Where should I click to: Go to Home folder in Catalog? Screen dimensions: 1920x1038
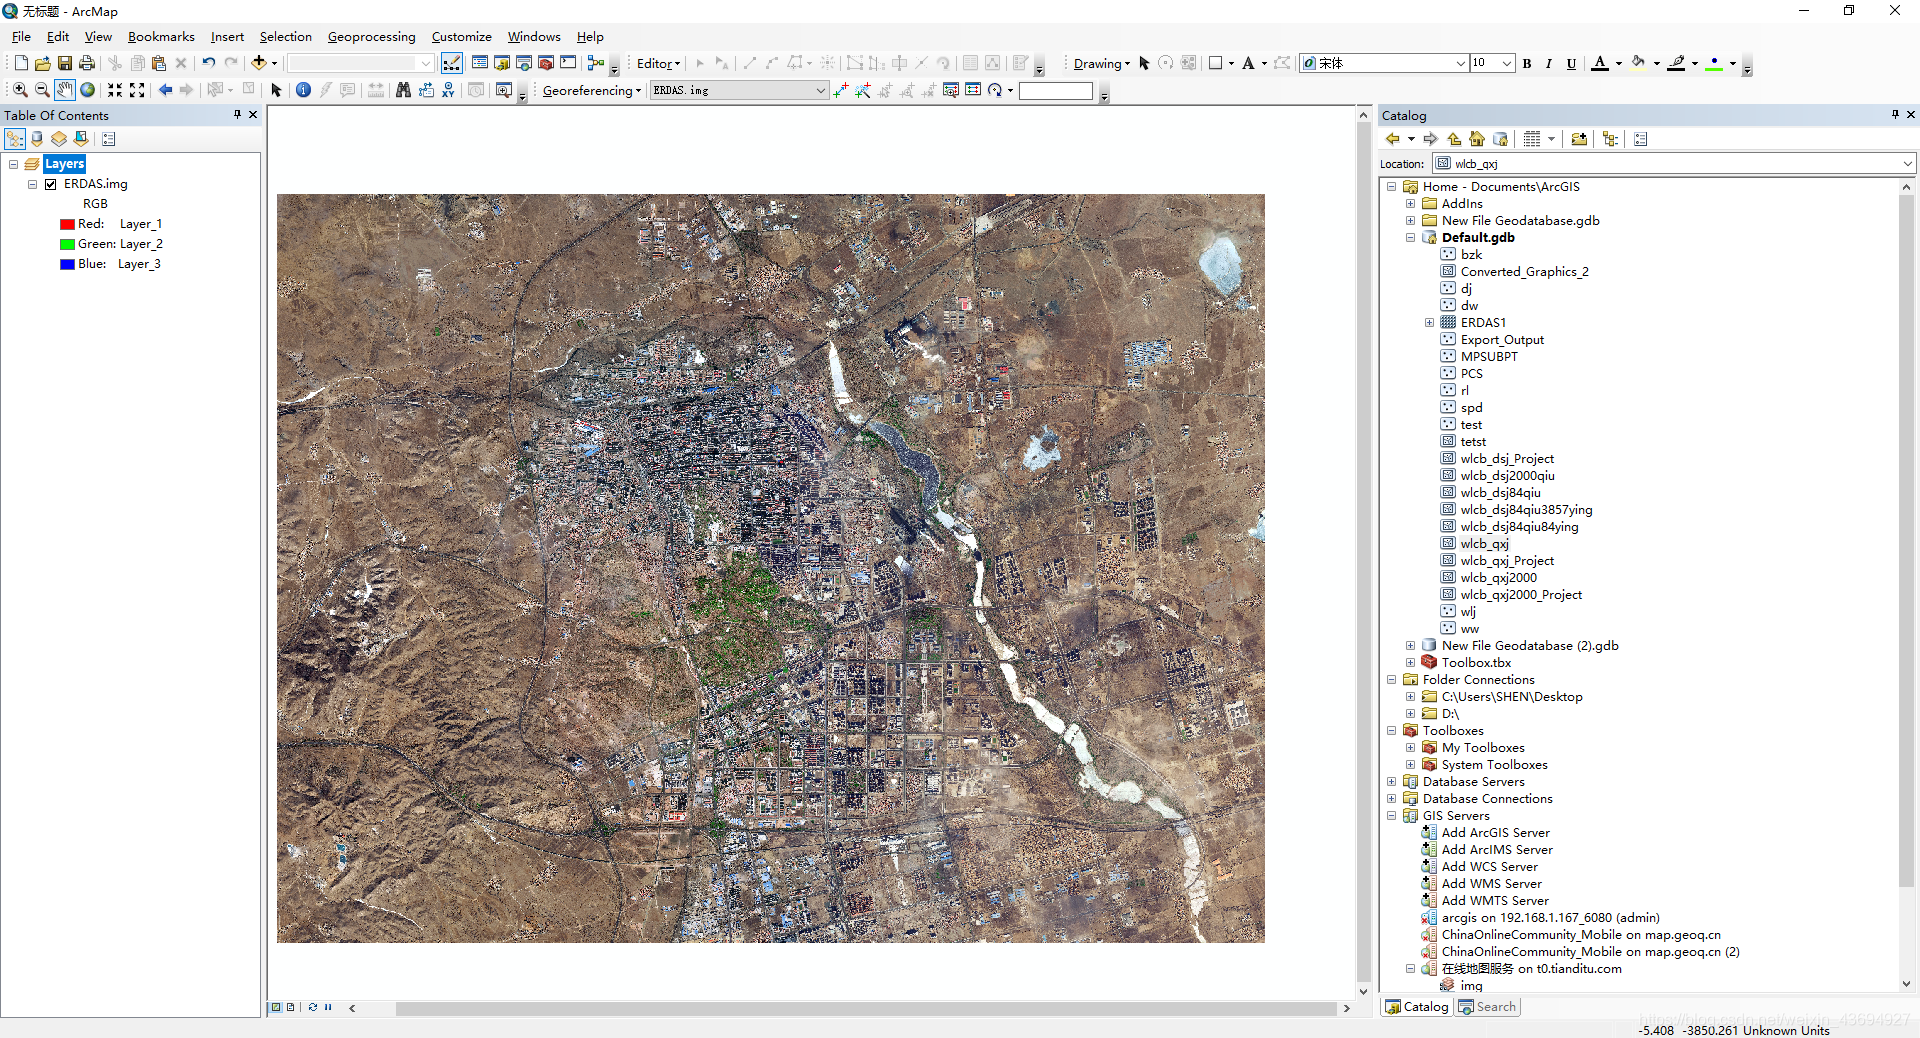click(x=1477, y=139)
